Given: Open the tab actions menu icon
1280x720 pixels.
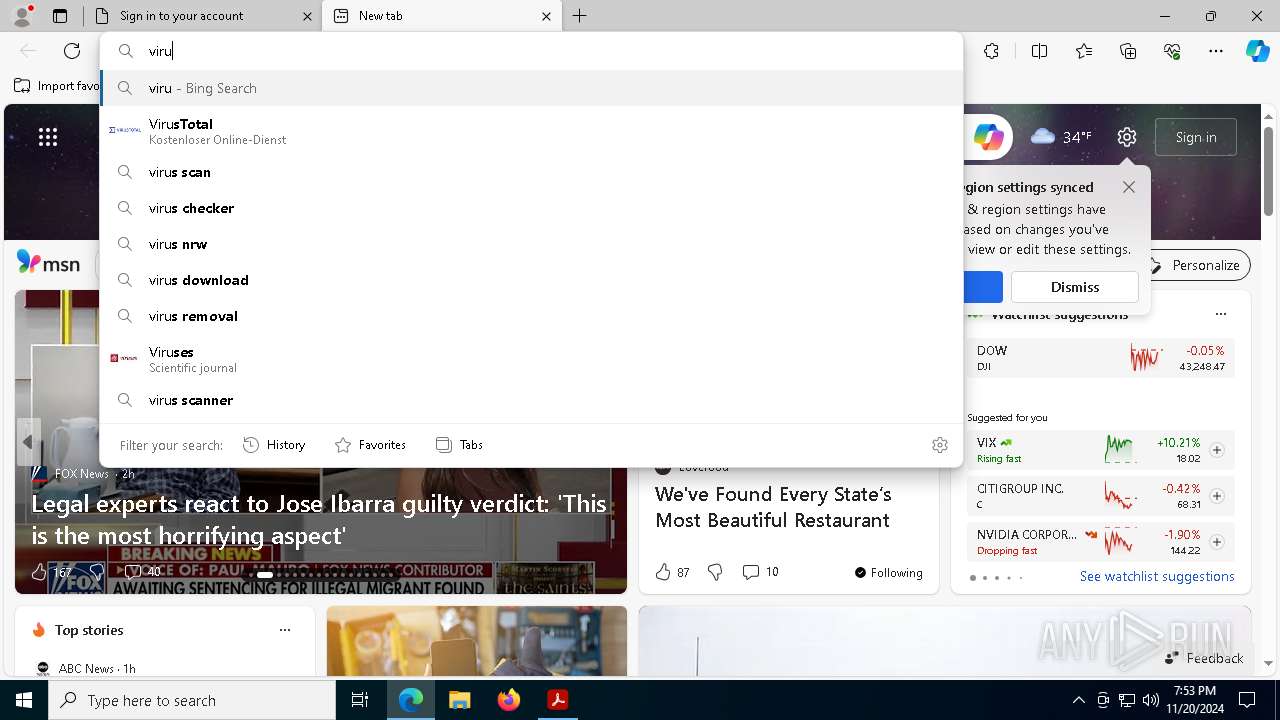Looking at the screenshot, I should point(60,16).
